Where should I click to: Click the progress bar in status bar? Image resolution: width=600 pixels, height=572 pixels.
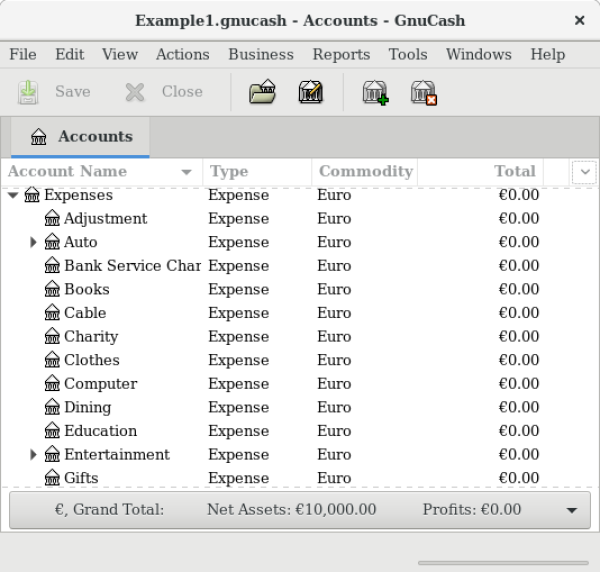pyautogui.click(x=502, y=562)
